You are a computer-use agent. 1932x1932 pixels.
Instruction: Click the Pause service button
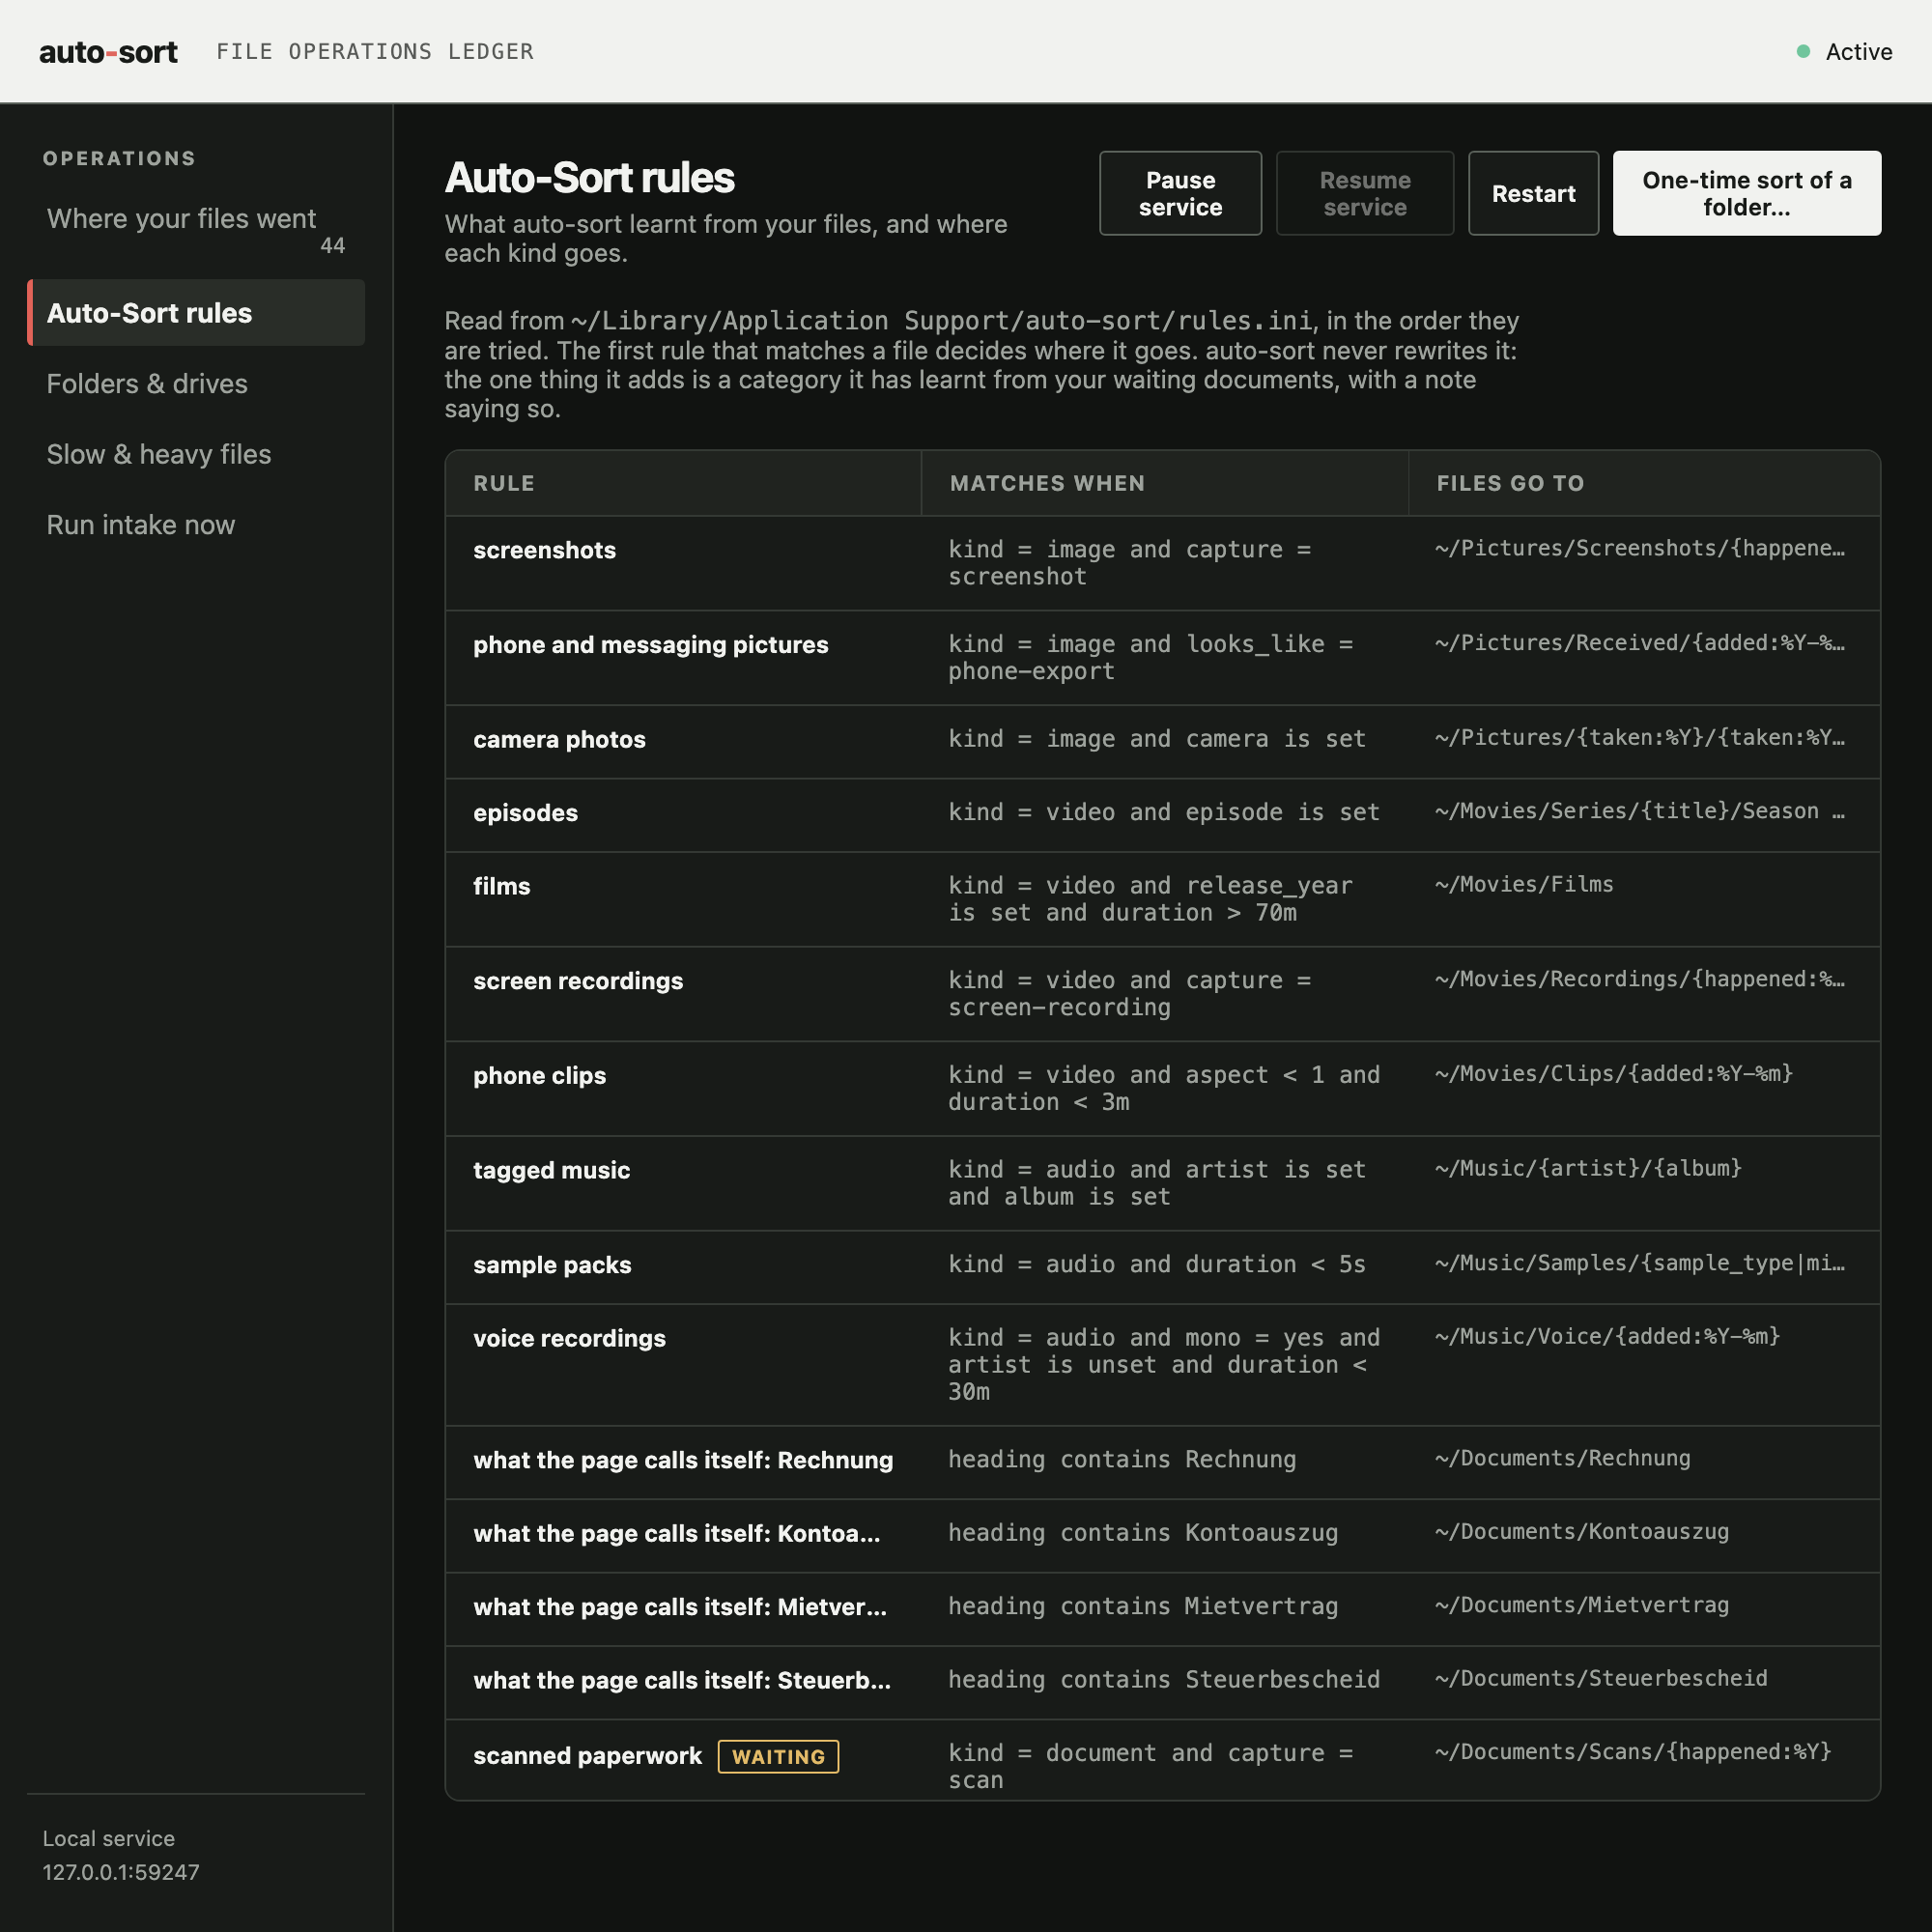click(1180, 193)
